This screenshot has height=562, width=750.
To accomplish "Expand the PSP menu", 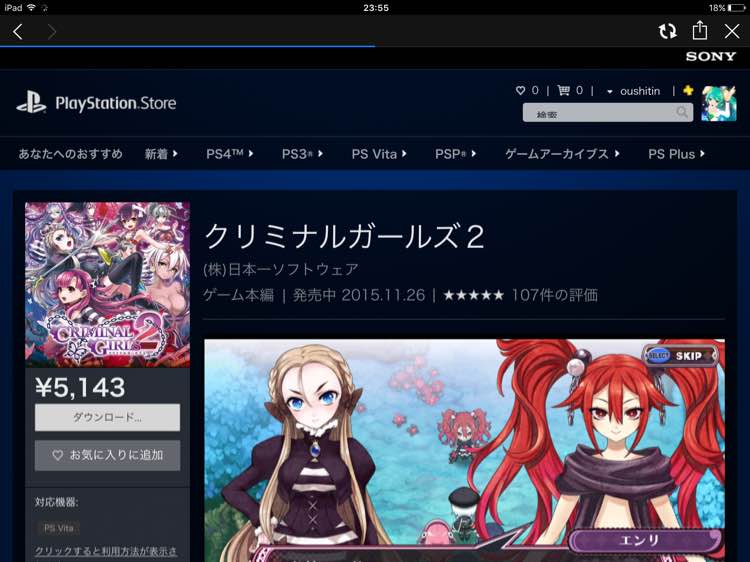I will [455, 154].
